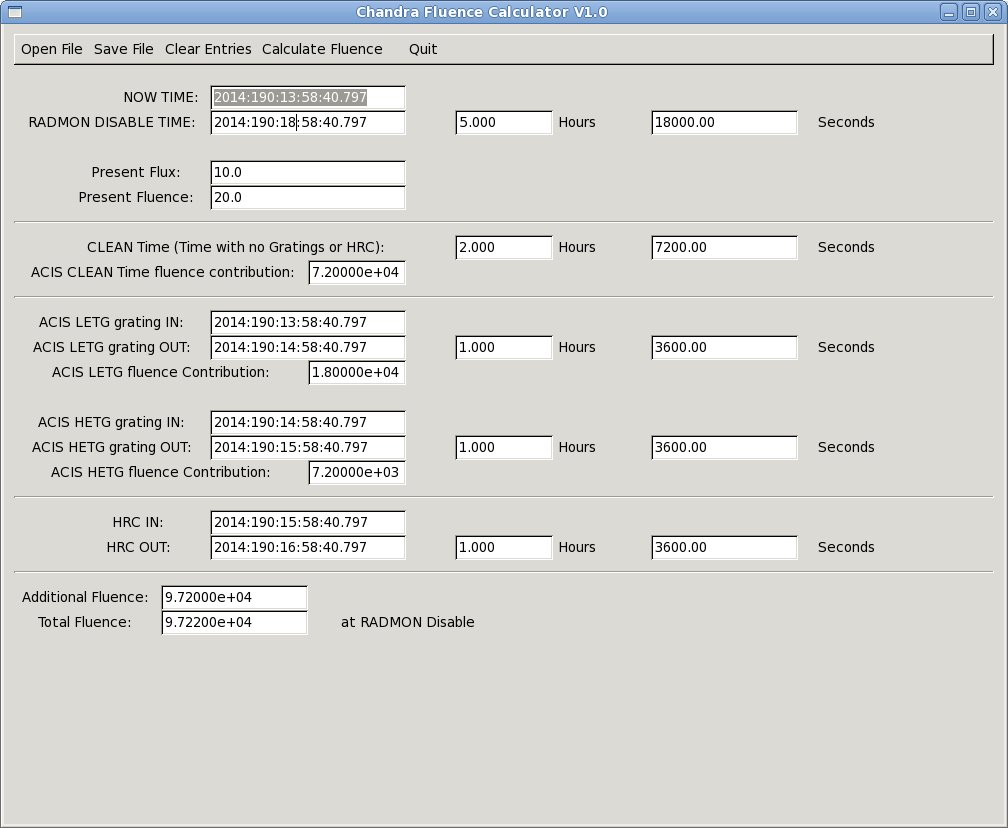The image size is (1008, 828).
Task: Edit the ACIS LETG grating OUT time
Action: click(307, 347)
